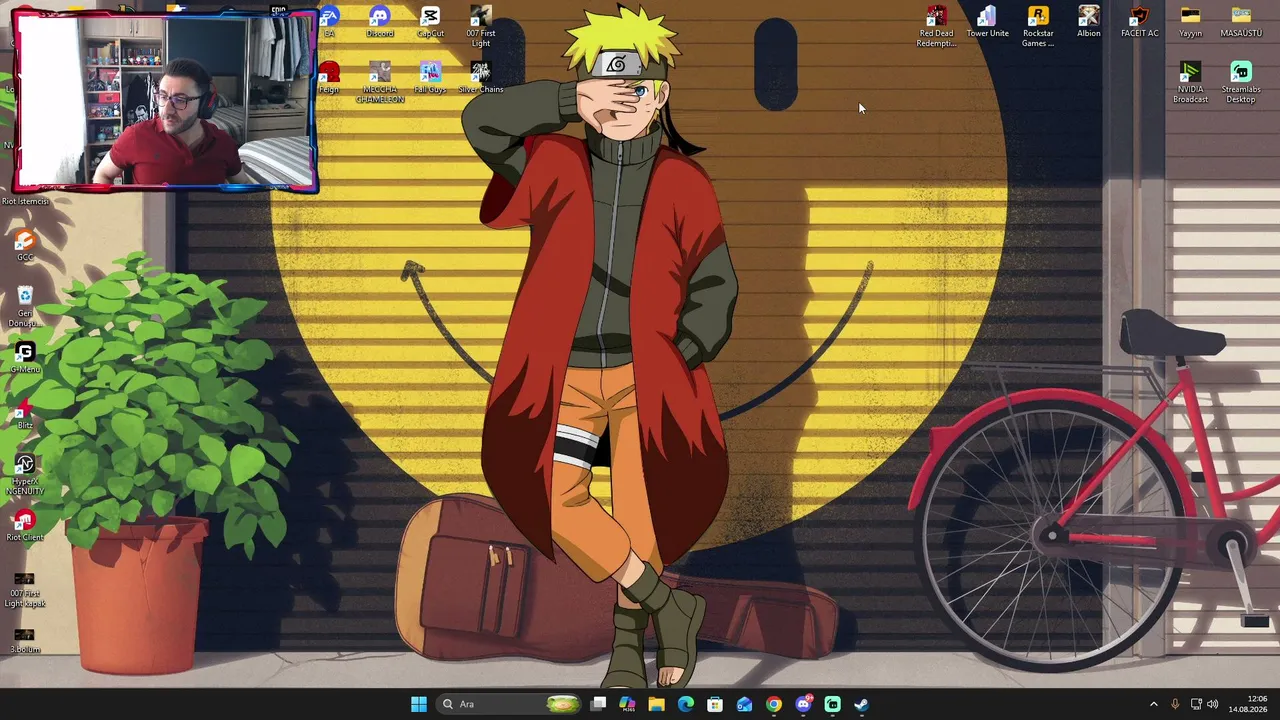Open the volume control in system tray
Screen dimensions: 1280x720
pyautogui.click(x=1213, y=704)
